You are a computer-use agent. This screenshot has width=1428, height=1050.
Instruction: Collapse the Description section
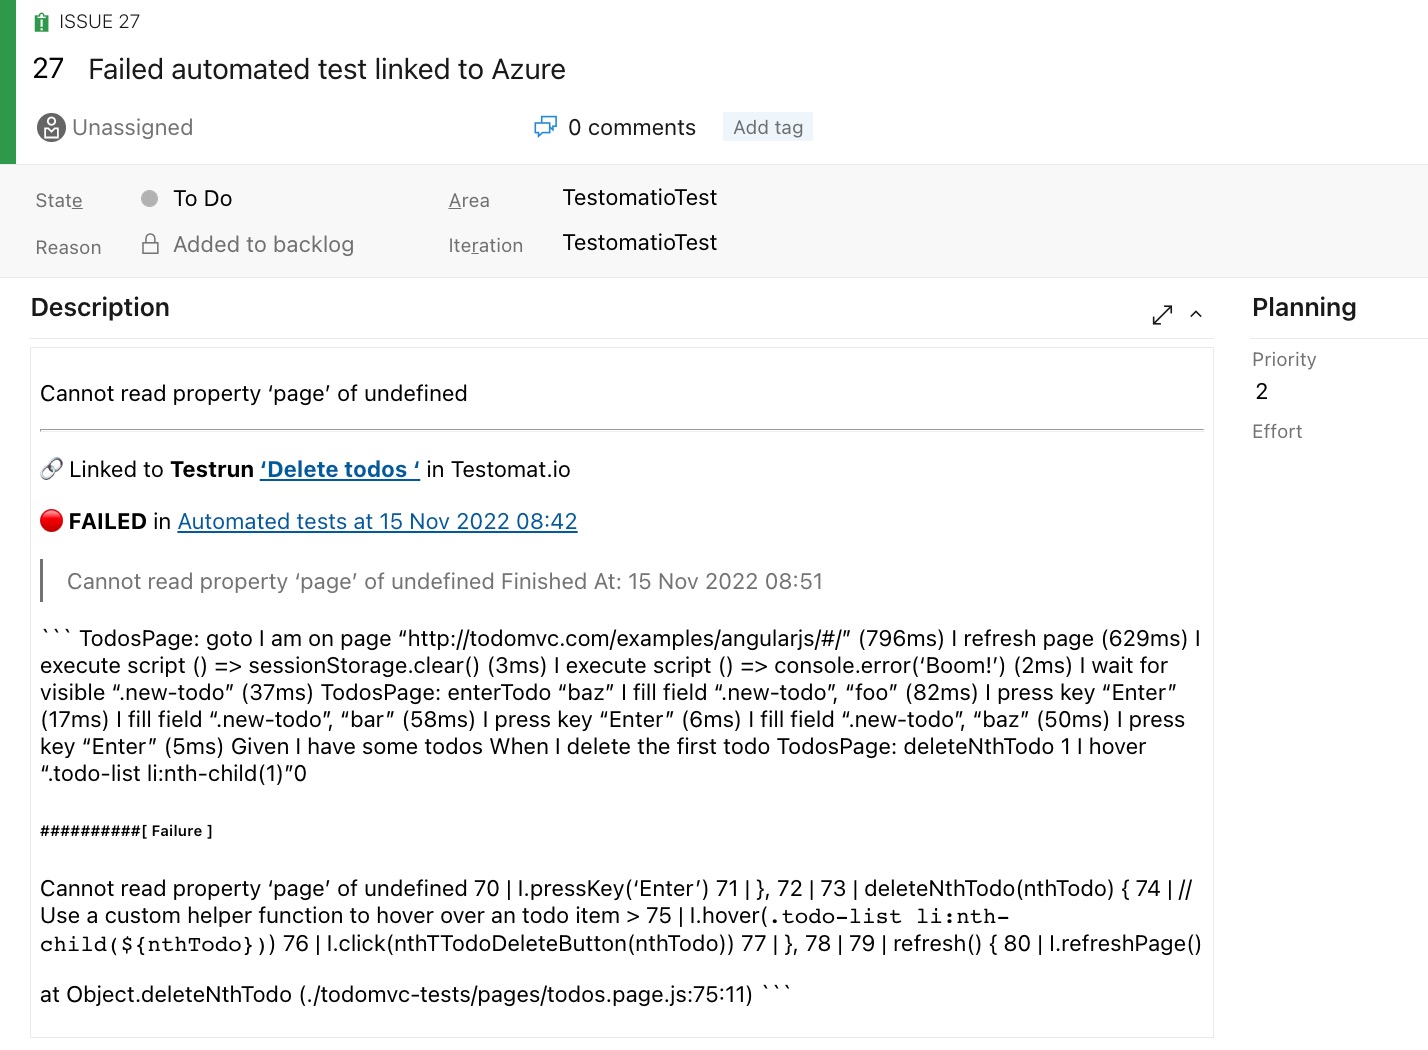coord(1196,315)
